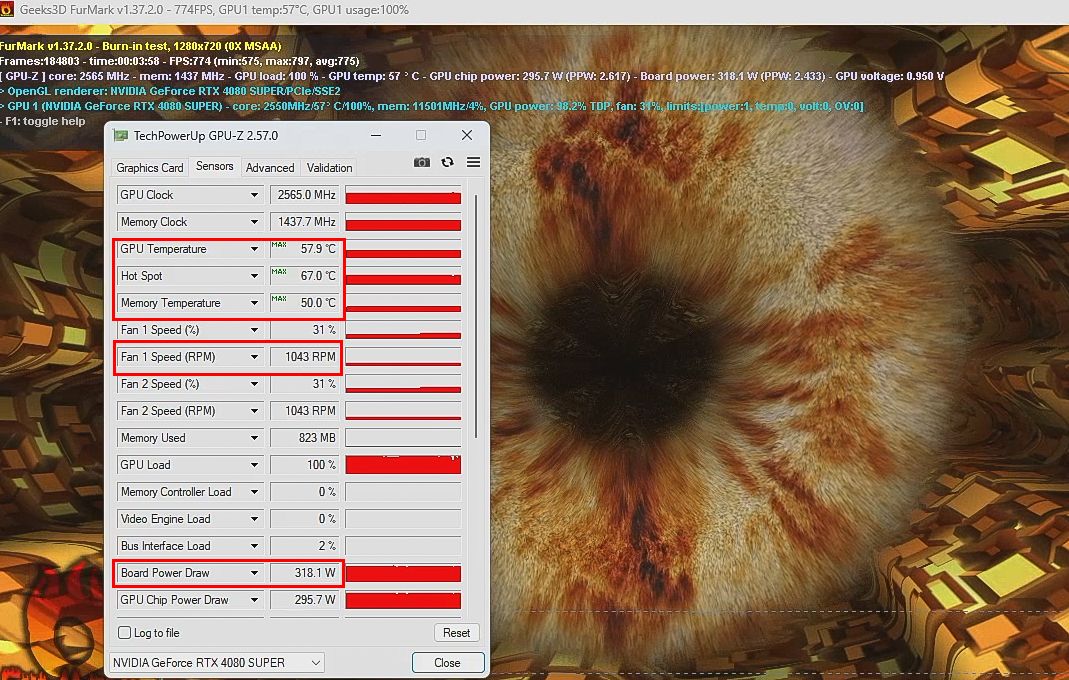Click the 2565.0 MHz GPU Clock value
This screenshot has height=680, width=1069.
(x=304, y=195)
